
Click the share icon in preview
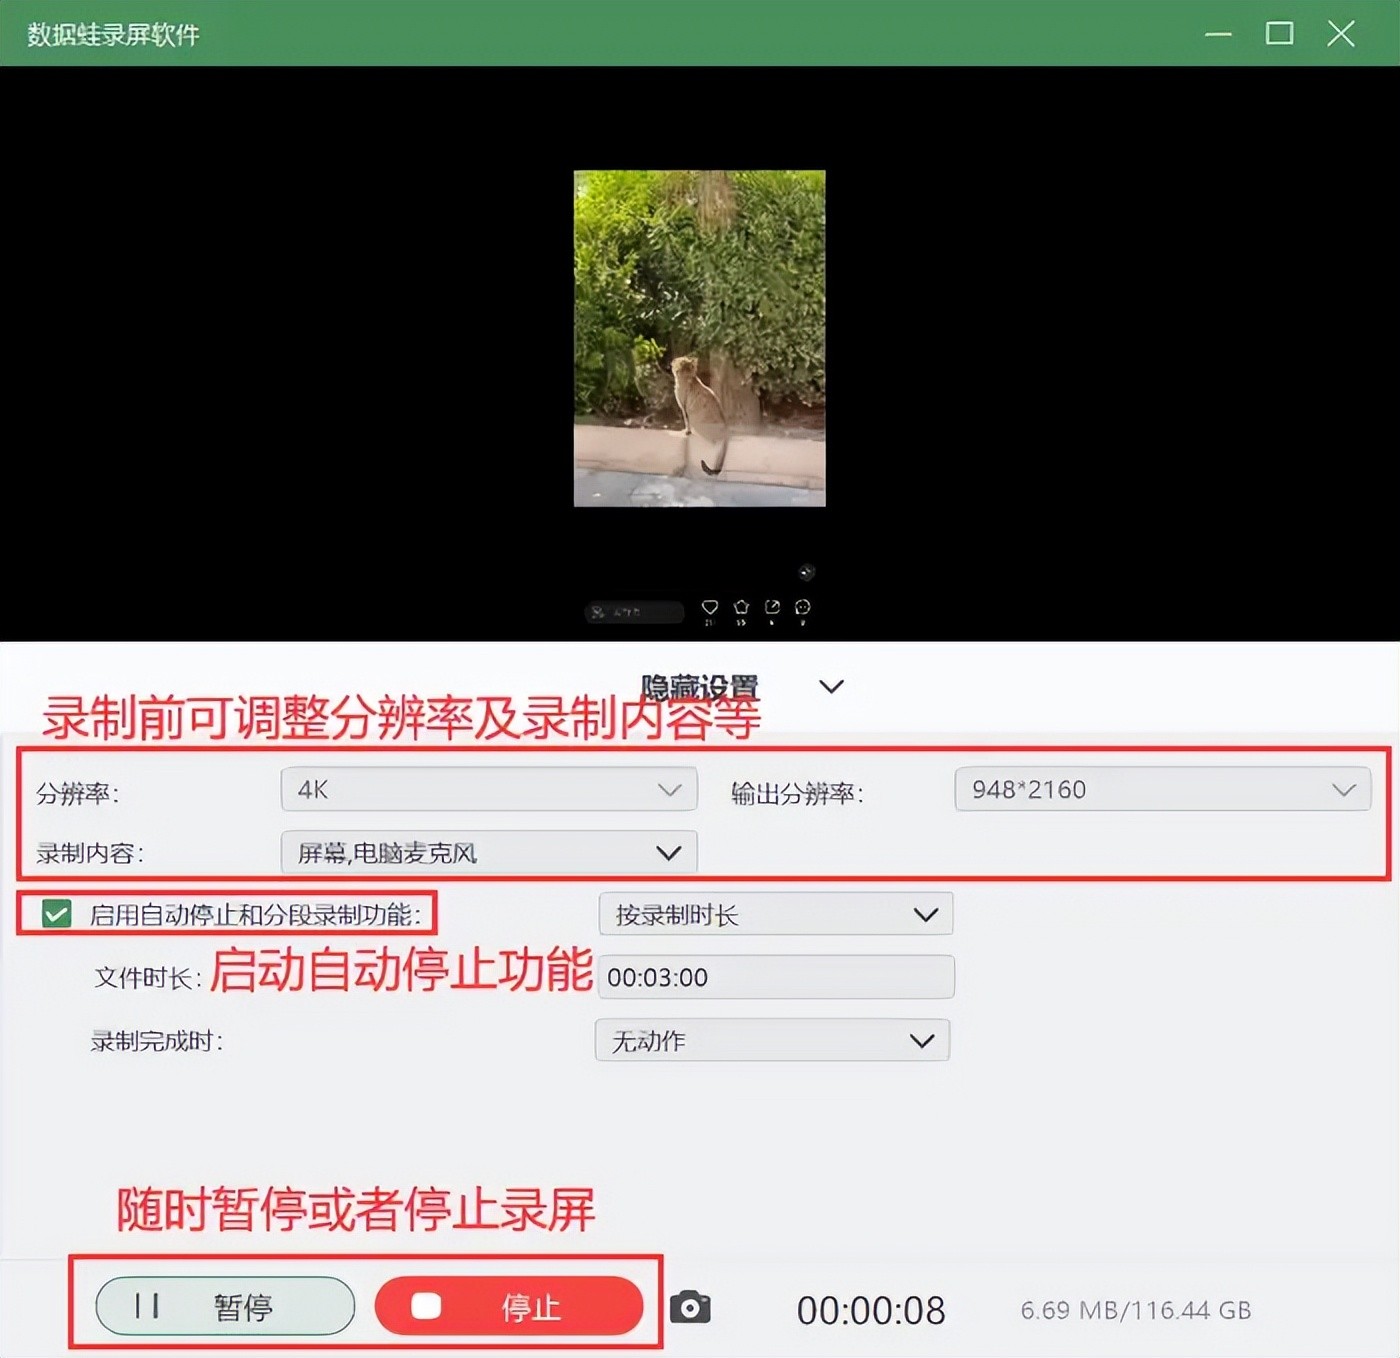point(772,607)
